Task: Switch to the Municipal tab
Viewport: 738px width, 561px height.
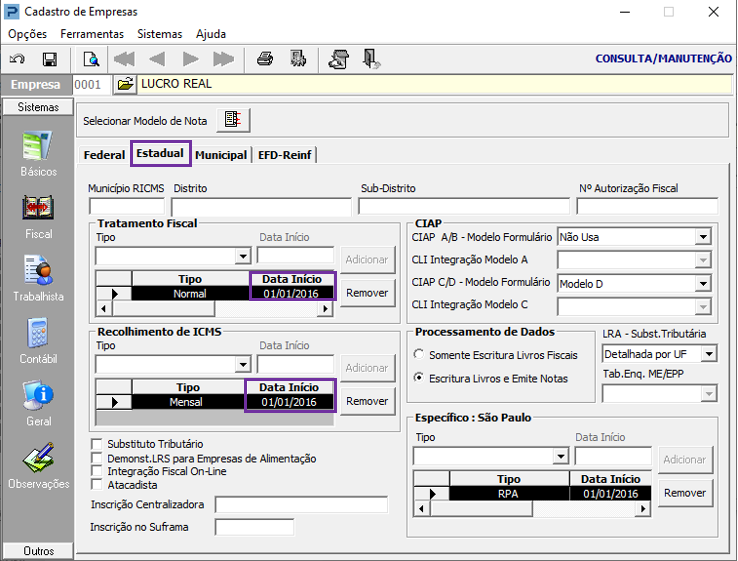Action: 221,155
